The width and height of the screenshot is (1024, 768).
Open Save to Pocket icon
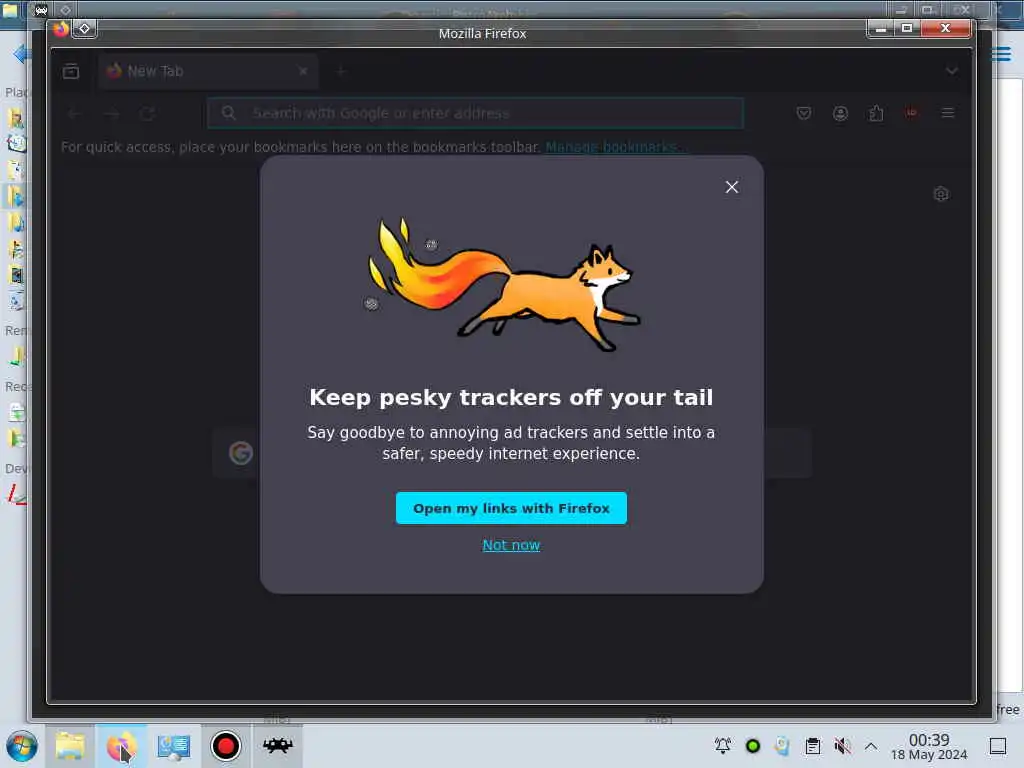(x=804, y=114)
